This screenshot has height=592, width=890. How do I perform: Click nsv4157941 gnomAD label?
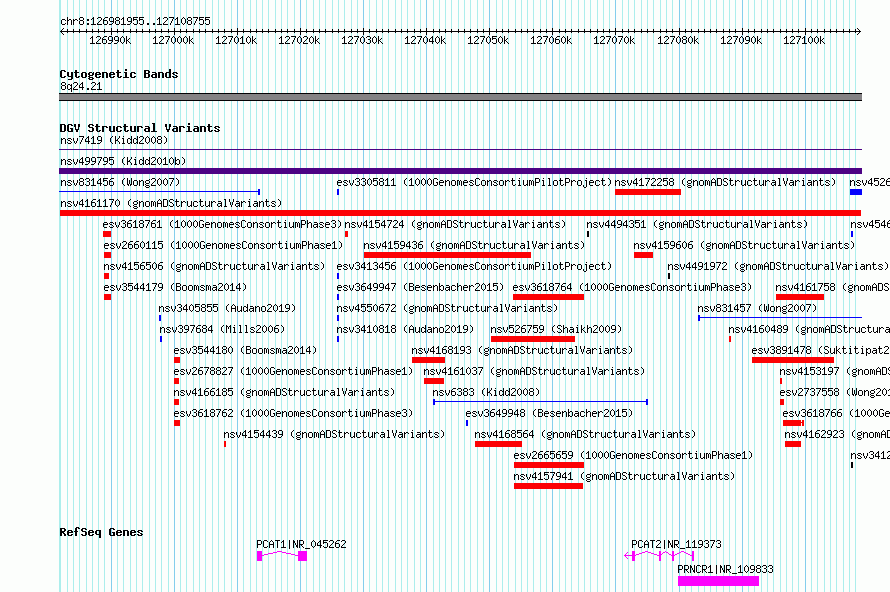pos(624,476)
